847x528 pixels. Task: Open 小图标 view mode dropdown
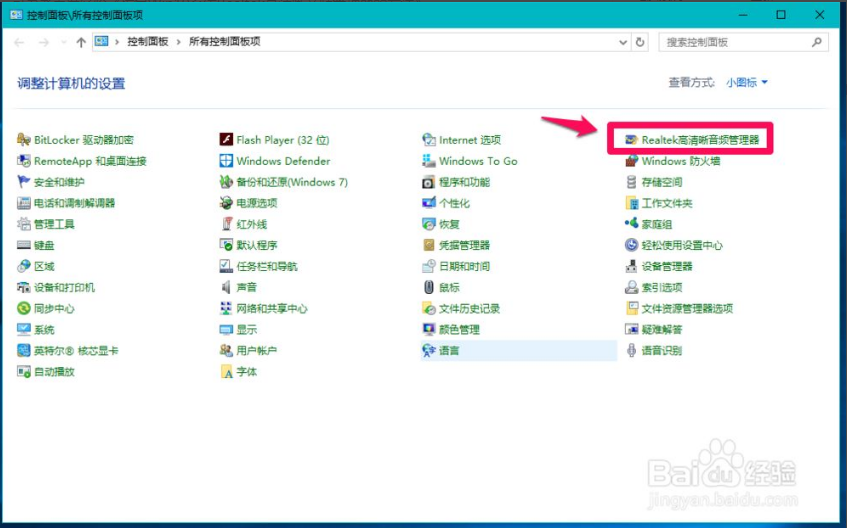click(x=747, y=83)
